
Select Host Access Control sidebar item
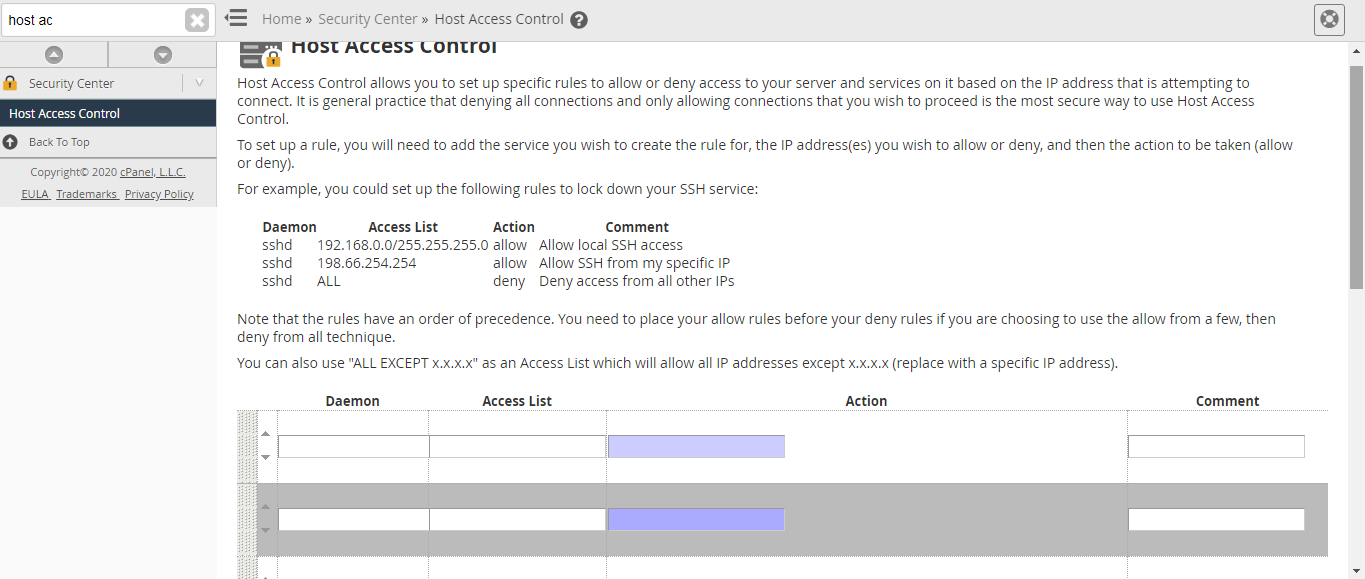pyautogui.click(x=108, y=113)
